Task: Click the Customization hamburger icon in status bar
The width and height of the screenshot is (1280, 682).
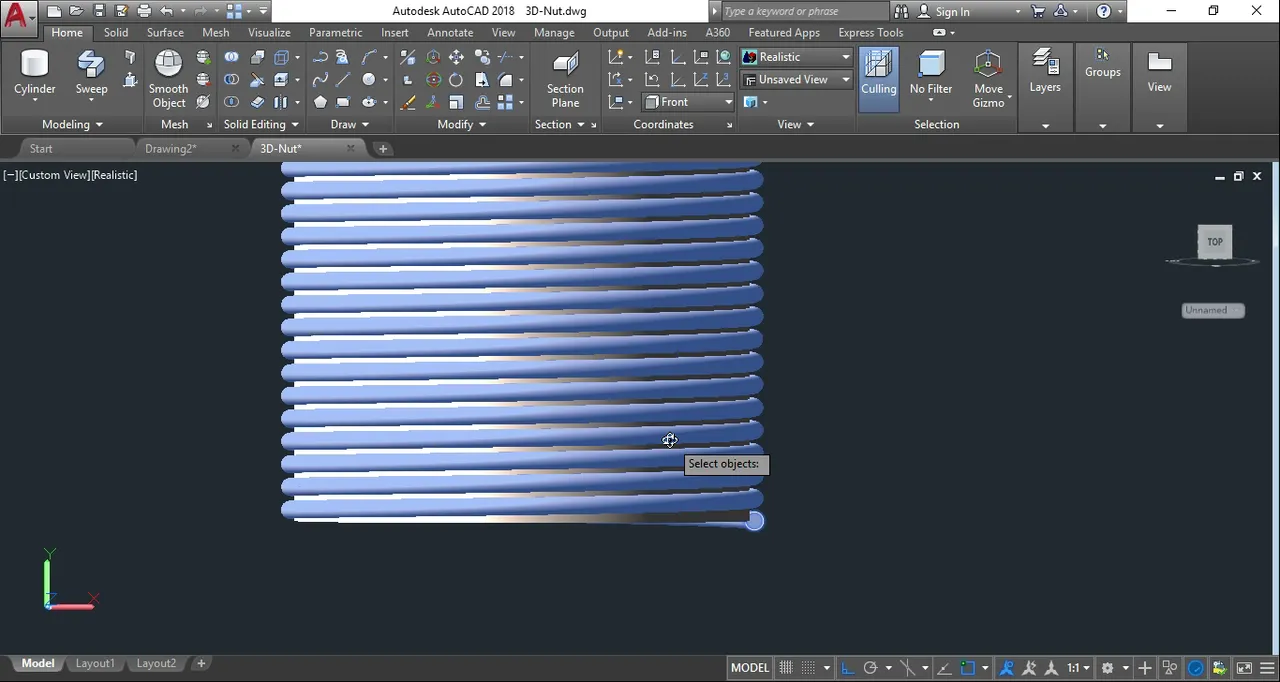Action: (1267, 668)
